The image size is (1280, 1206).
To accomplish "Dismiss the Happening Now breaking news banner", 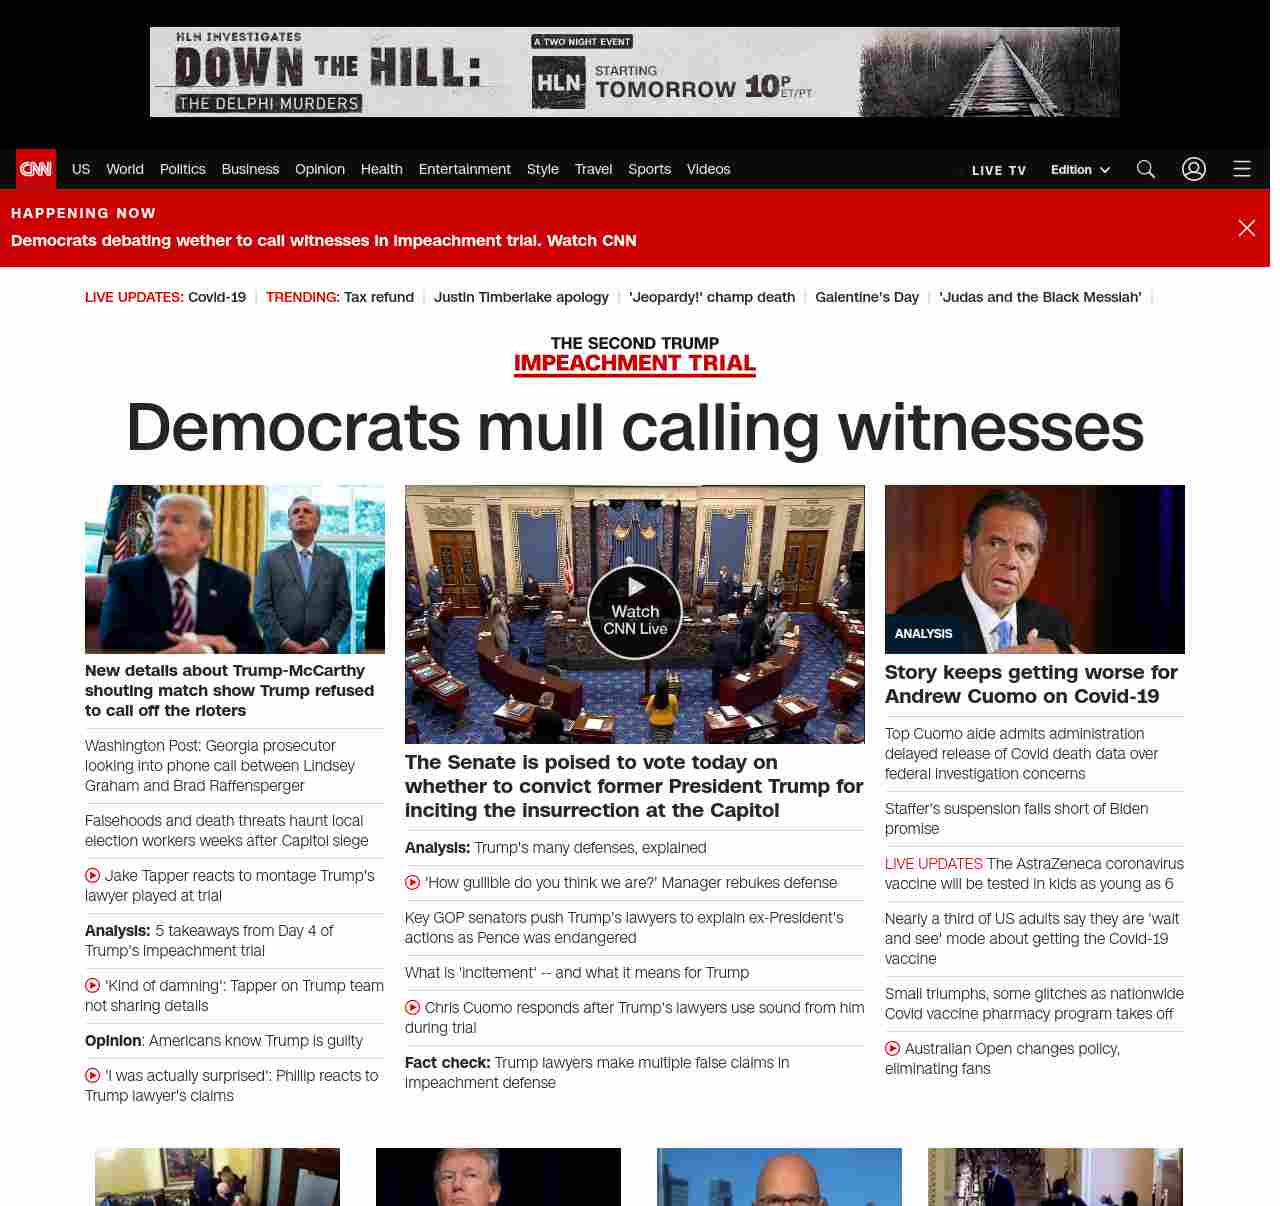I will (1246, 228).
